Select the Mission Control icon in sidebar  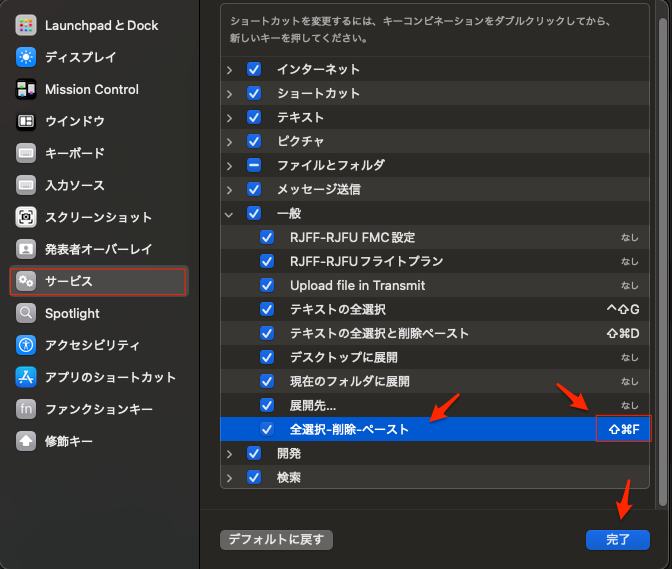click(x=26, y=89)
